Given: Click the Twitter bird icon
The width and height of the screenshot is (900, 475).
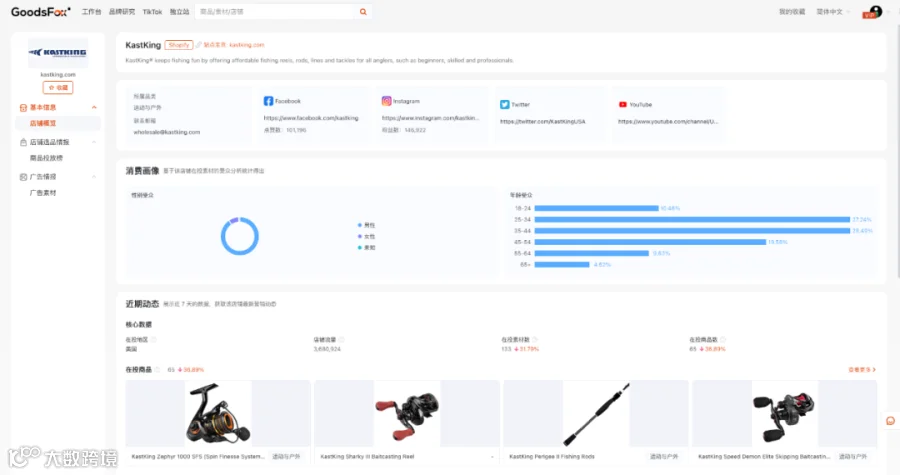Looking at the screenshot, I should coord(505,104).
